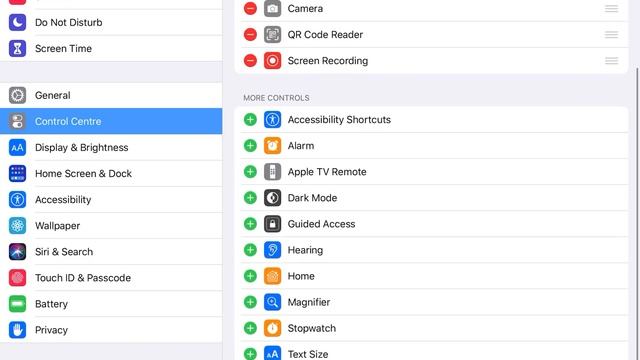Tap the Stopwatch icon
This screenshot has width=640, height=360.
point(272,329)
